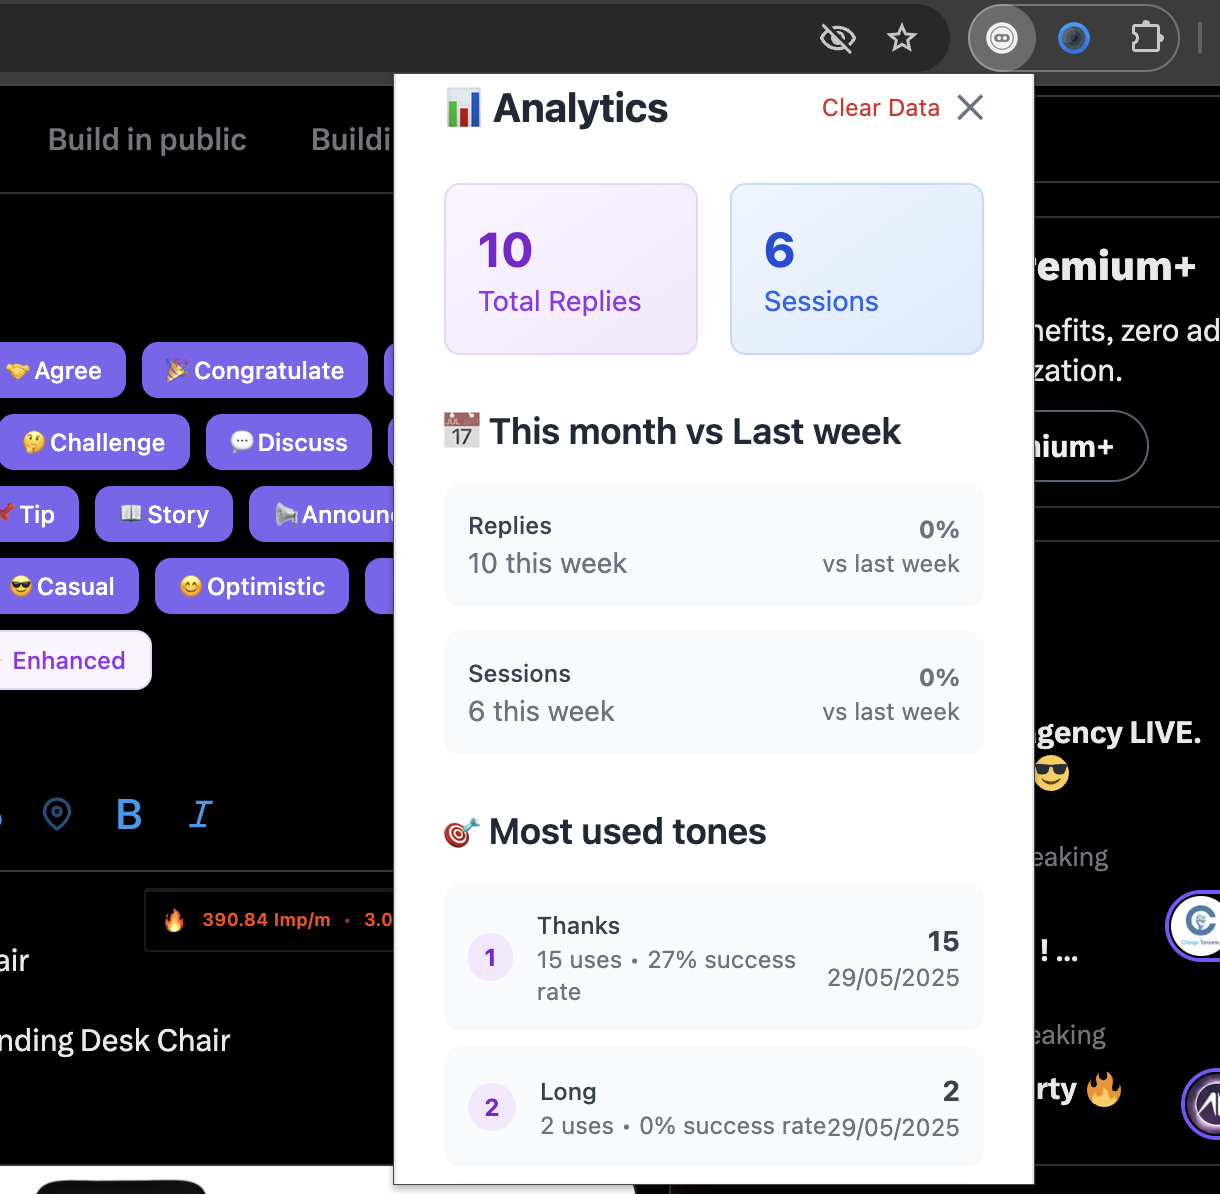Toggle the Enhanced mode button

click(68, 661)
